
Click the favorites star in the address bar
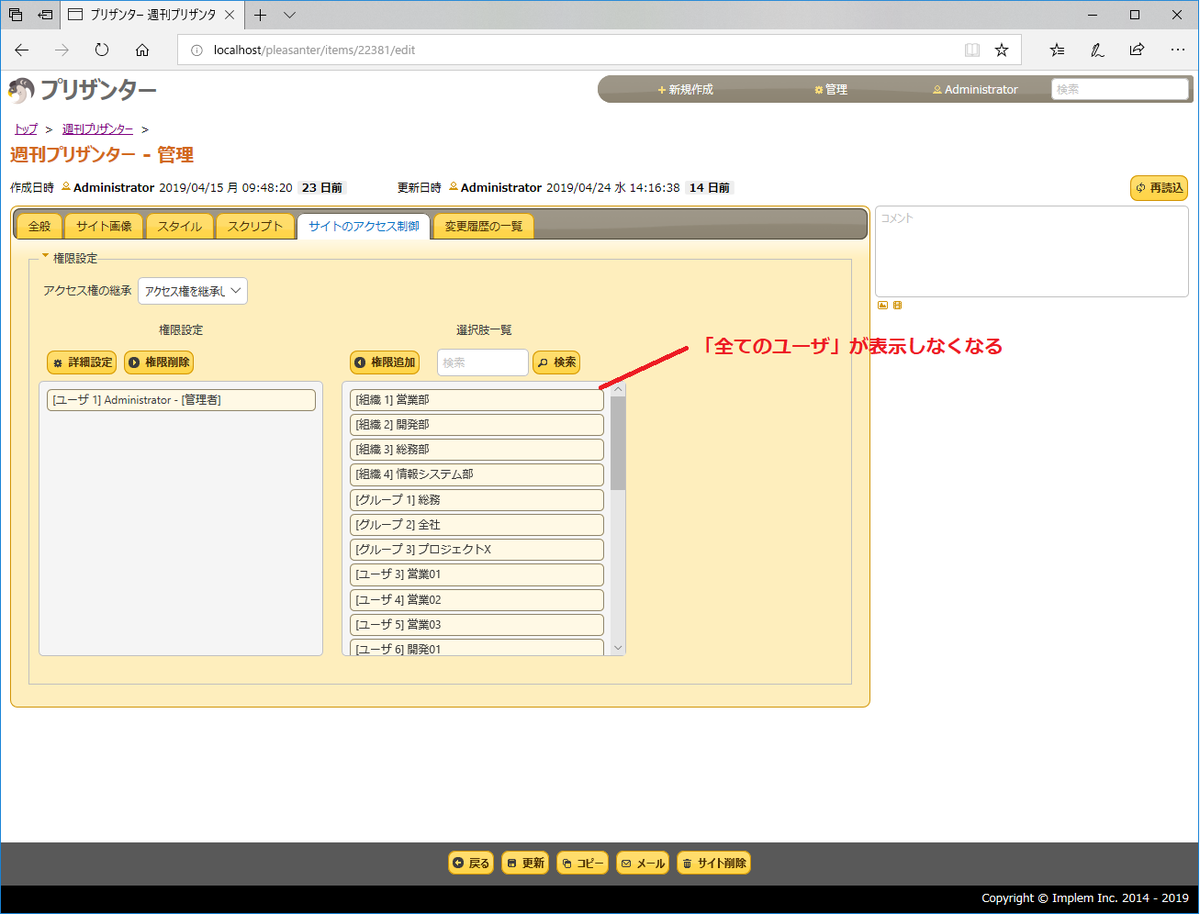pos(1001,49)
